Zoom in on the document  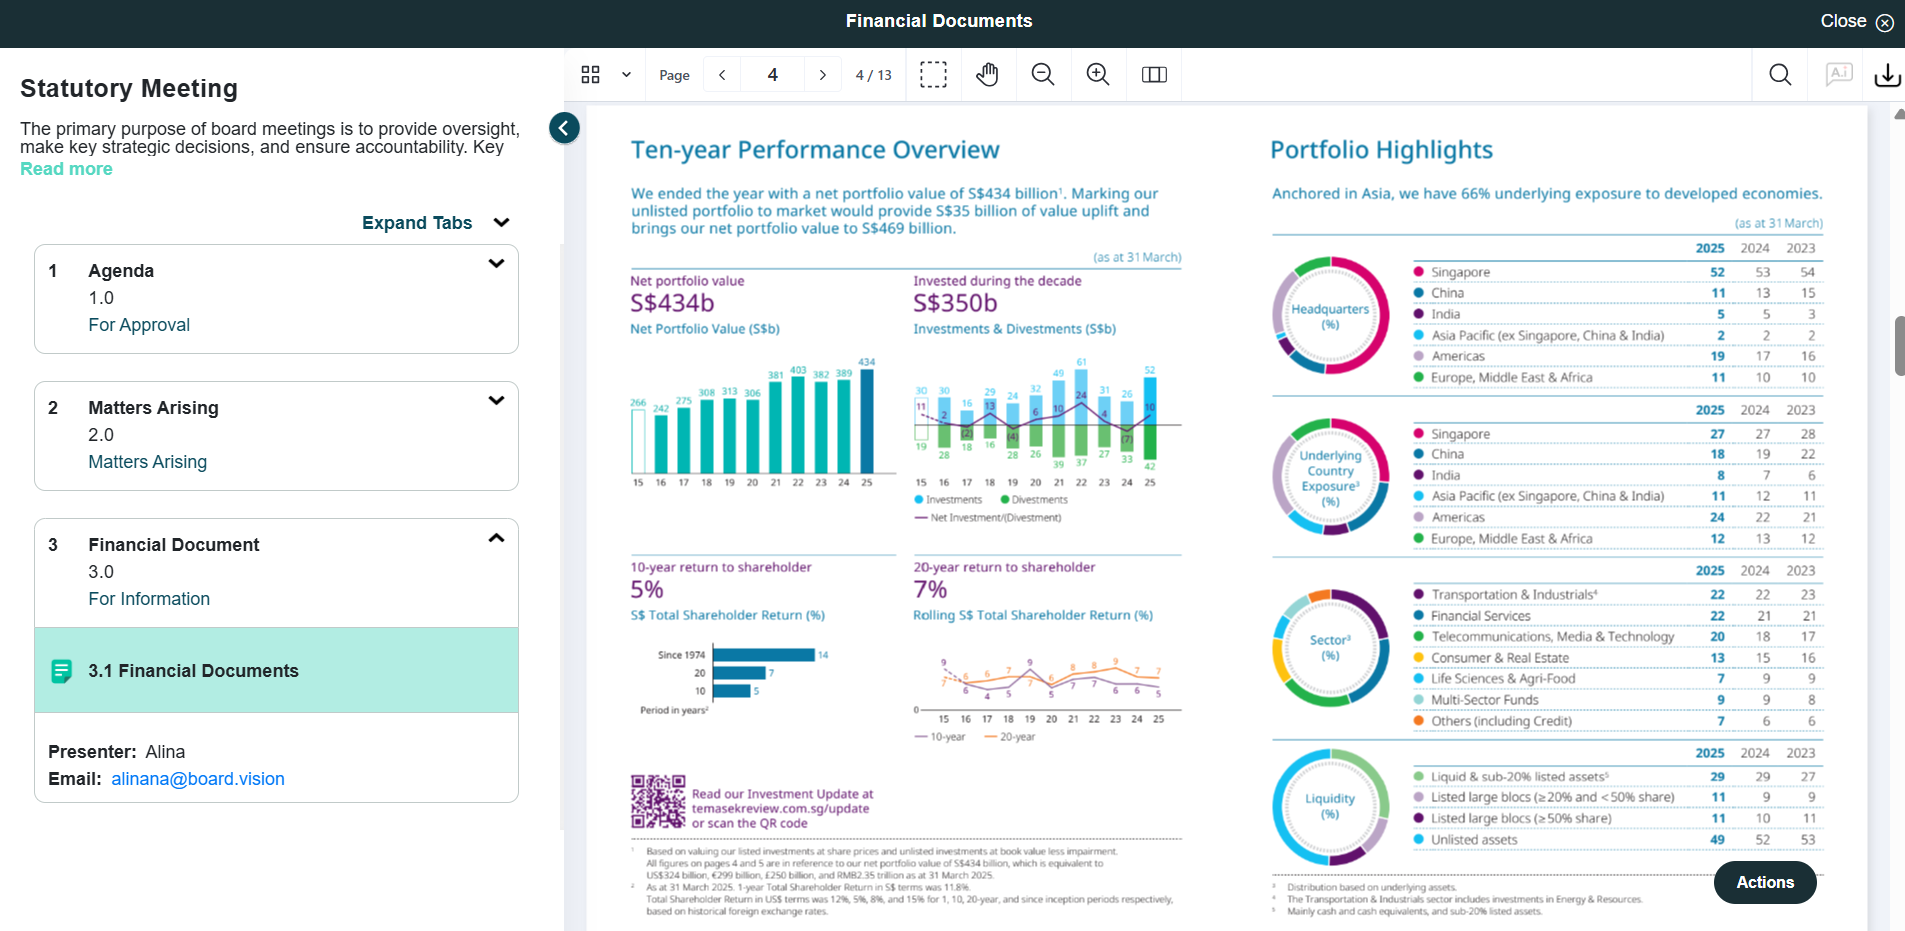click(x=1098, y=75)
